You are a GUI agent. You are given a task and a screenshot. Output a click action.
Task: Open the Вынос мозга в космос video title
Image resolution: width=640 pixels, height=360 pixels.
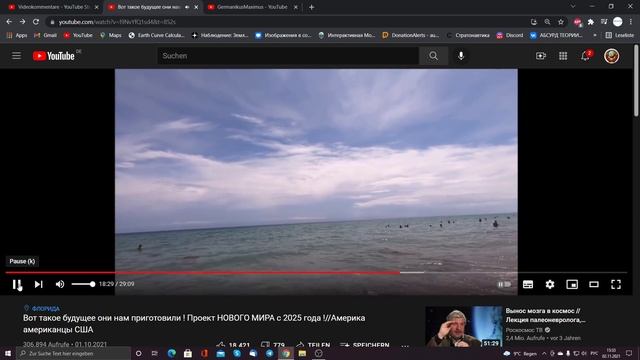click(546, 315)
